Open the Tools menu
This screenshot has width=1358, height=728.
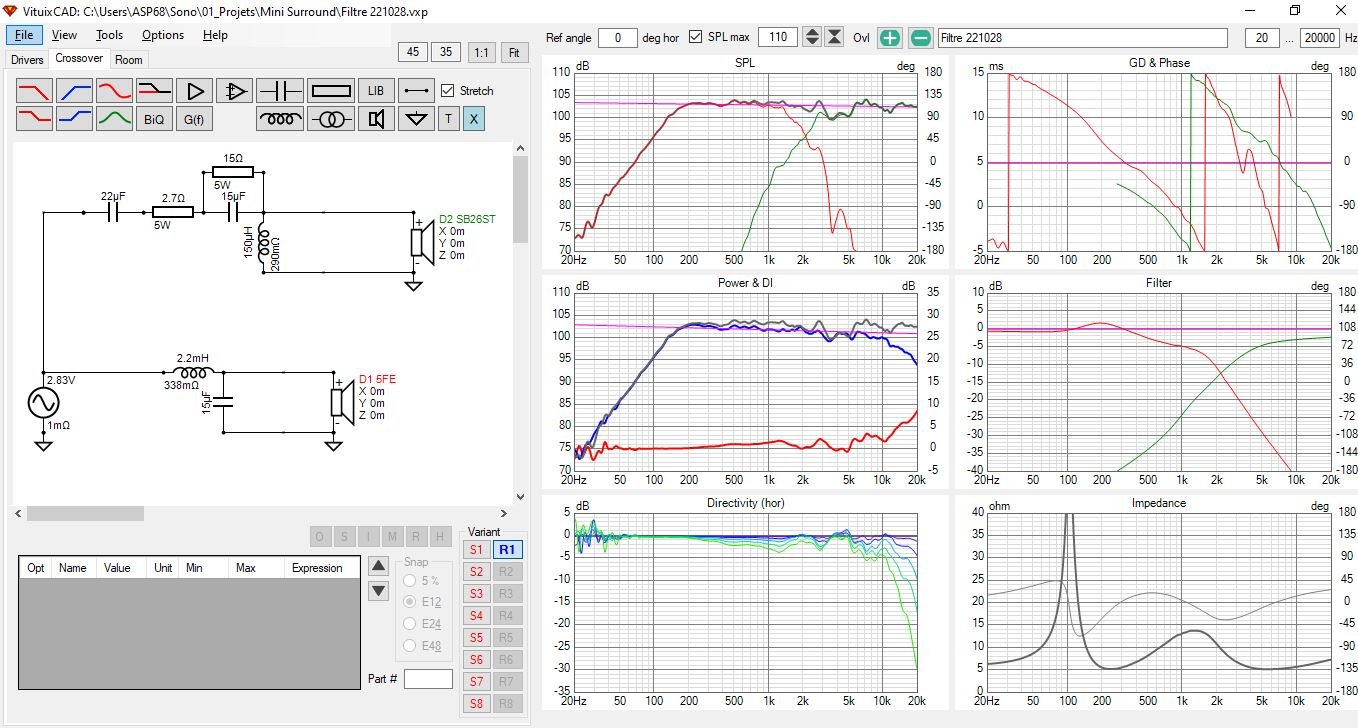point(109,35)
